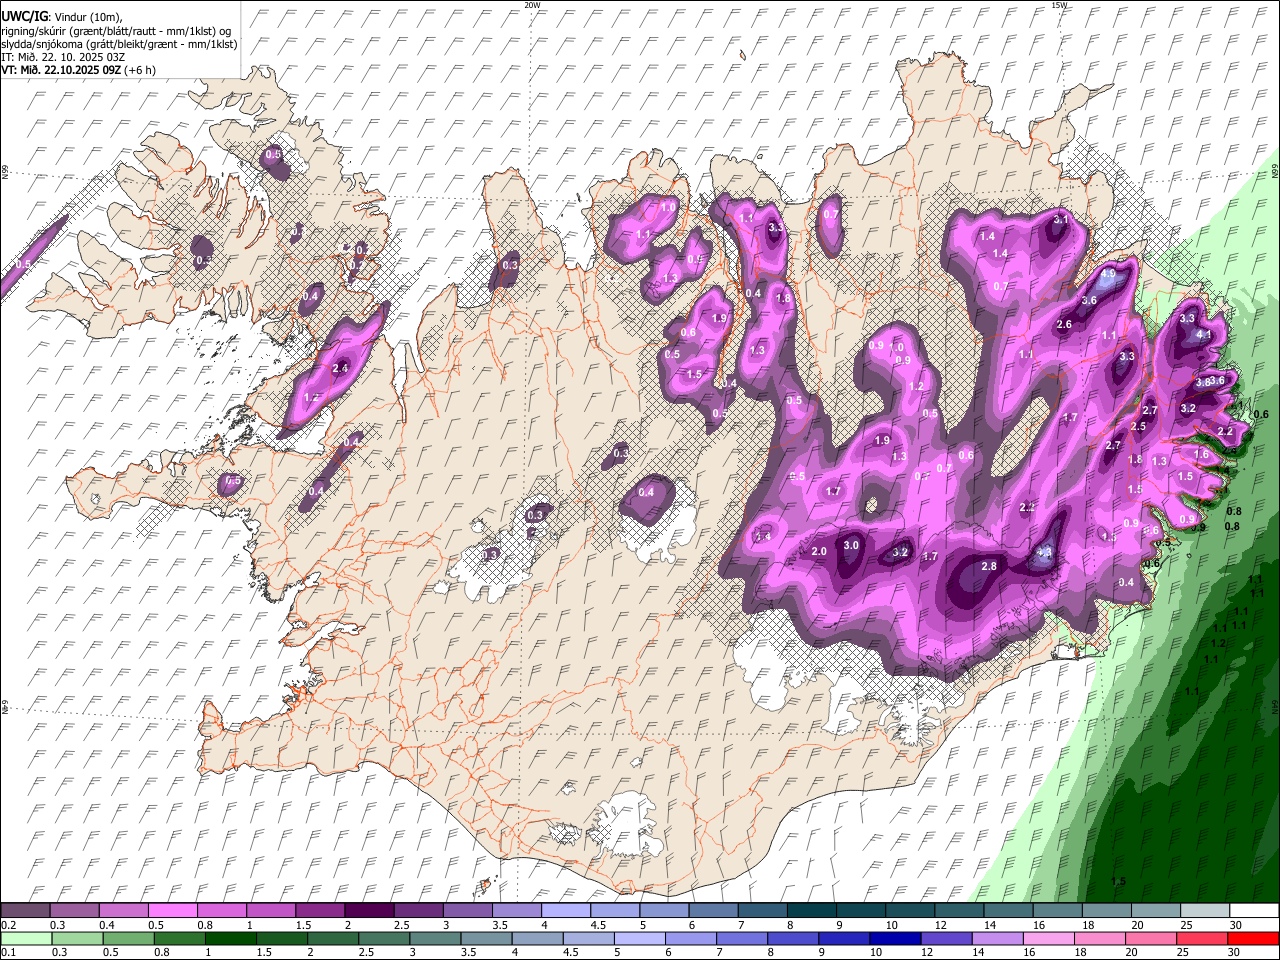Pick upper legend swatch between 12 and 14
The width and height of the screenshot is (1280, 960).
(x=959, y=911)
